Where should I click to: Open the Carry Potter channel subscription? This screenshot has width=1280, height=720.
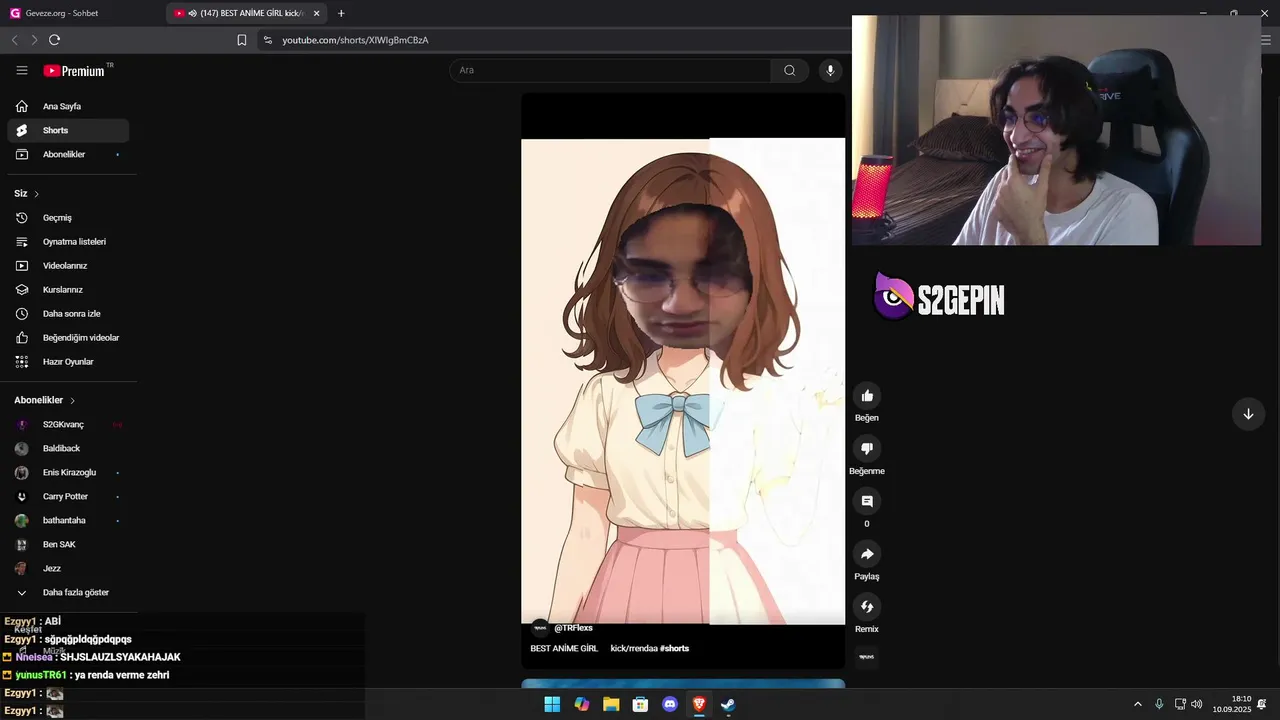(x=68, y=496)
